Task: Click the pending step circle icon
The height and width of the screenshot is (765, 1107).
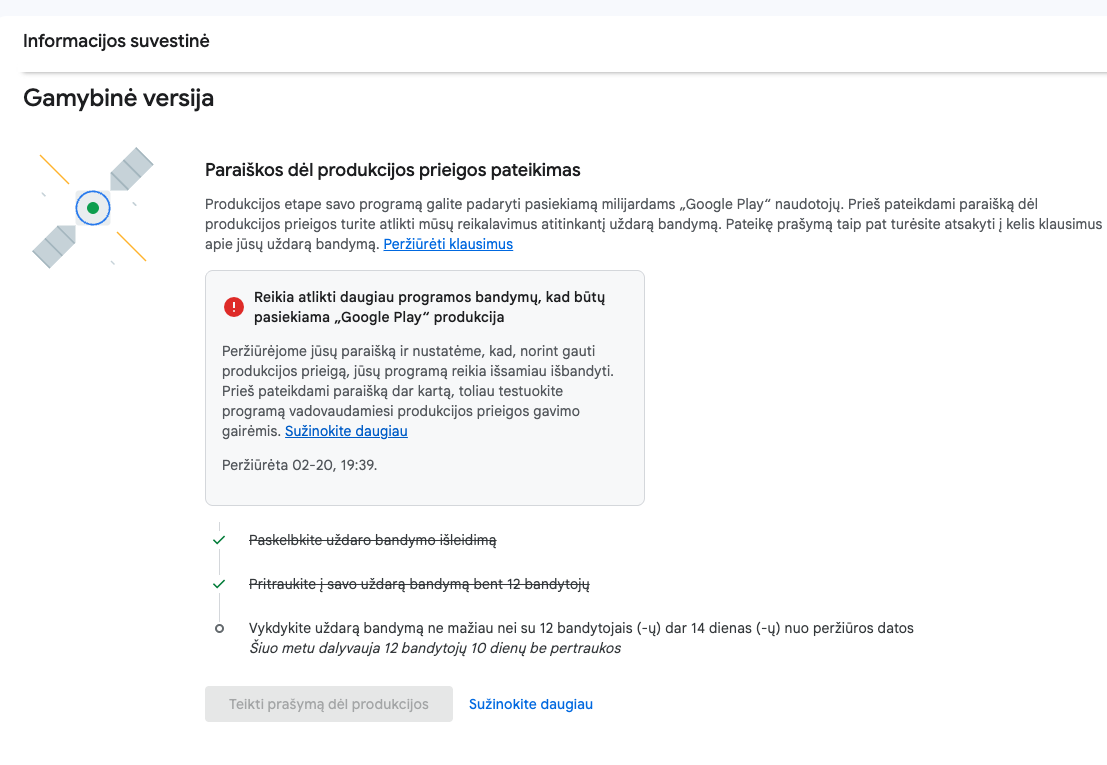Action: 219,629
